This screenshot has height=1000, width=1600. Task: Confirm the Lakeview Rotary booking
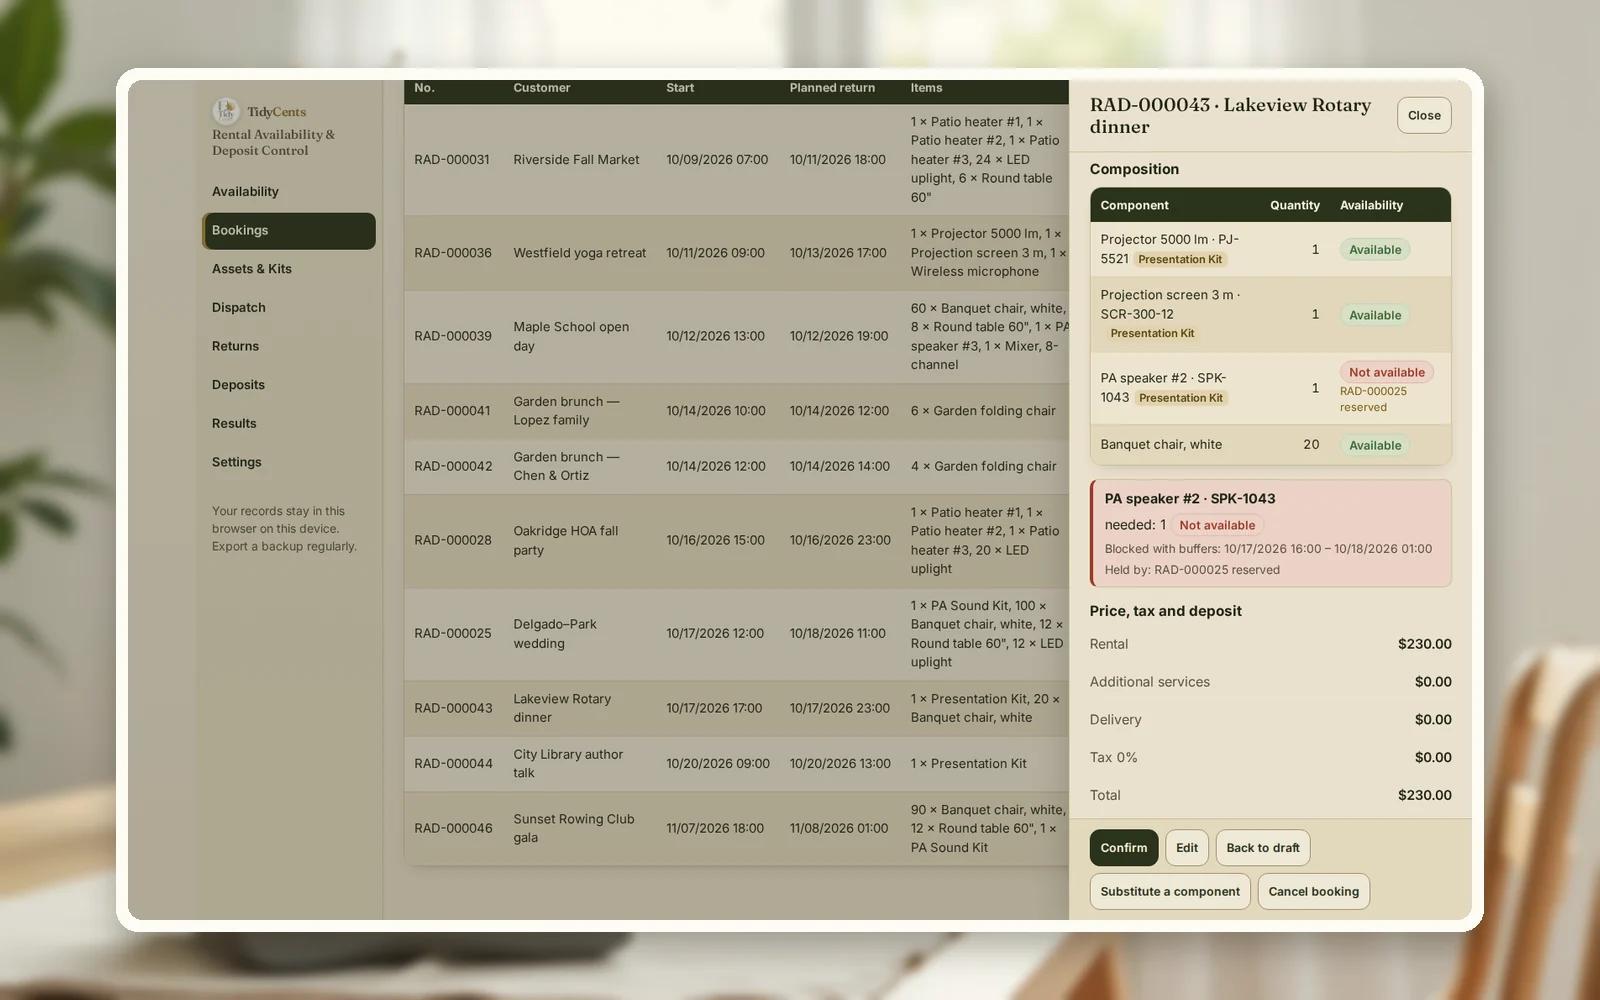[x=1124, y=848]
